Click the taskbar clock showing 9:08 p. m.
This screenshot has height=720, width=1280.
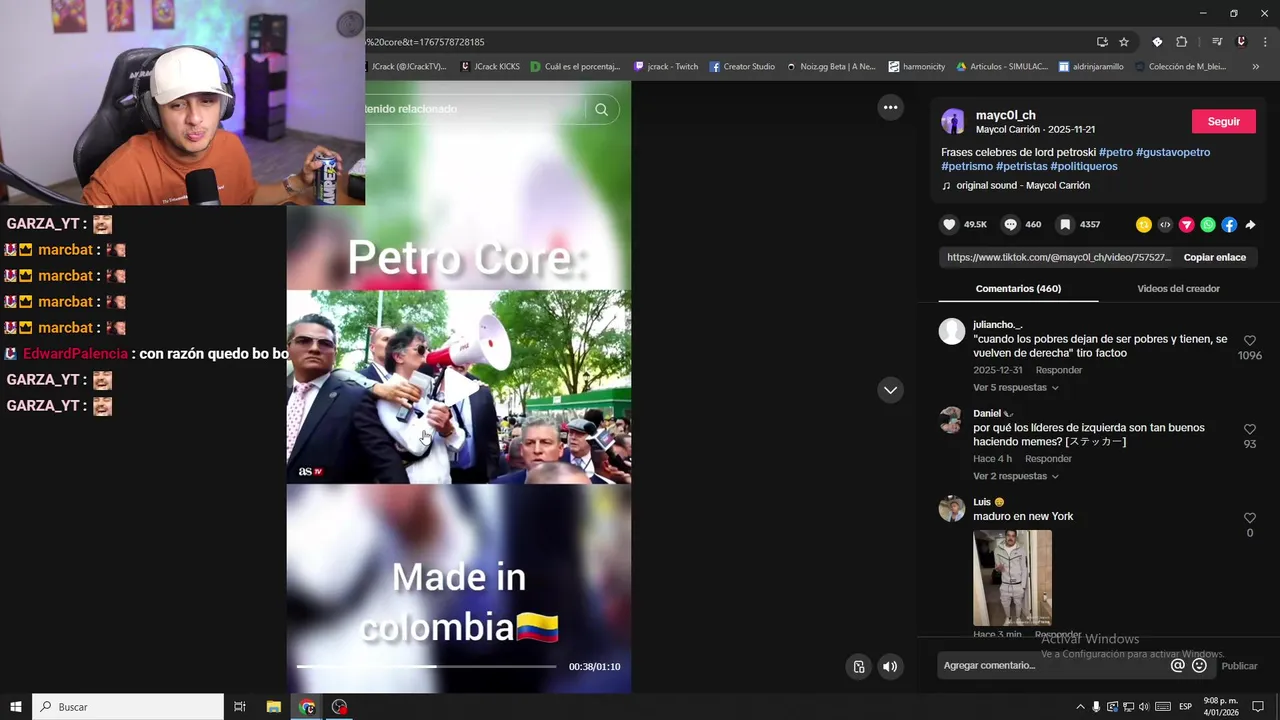1221,707
